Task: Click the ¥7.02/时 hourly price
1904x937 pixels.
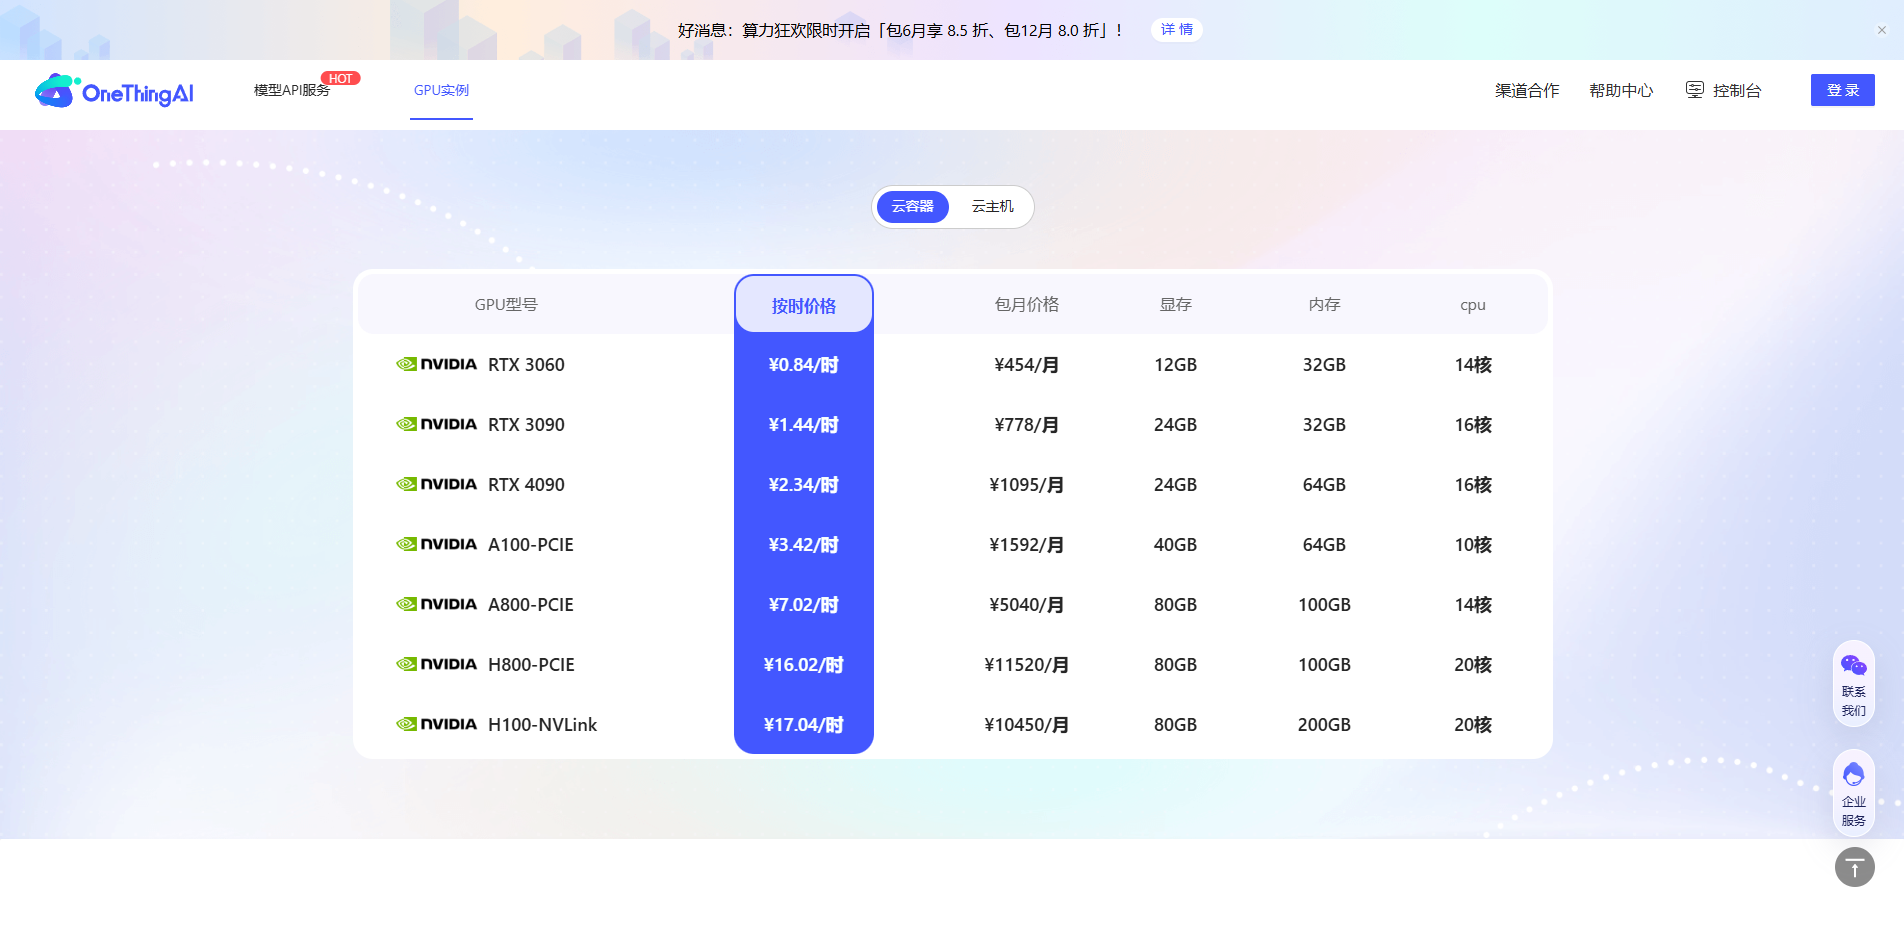Action: [804, 605]
